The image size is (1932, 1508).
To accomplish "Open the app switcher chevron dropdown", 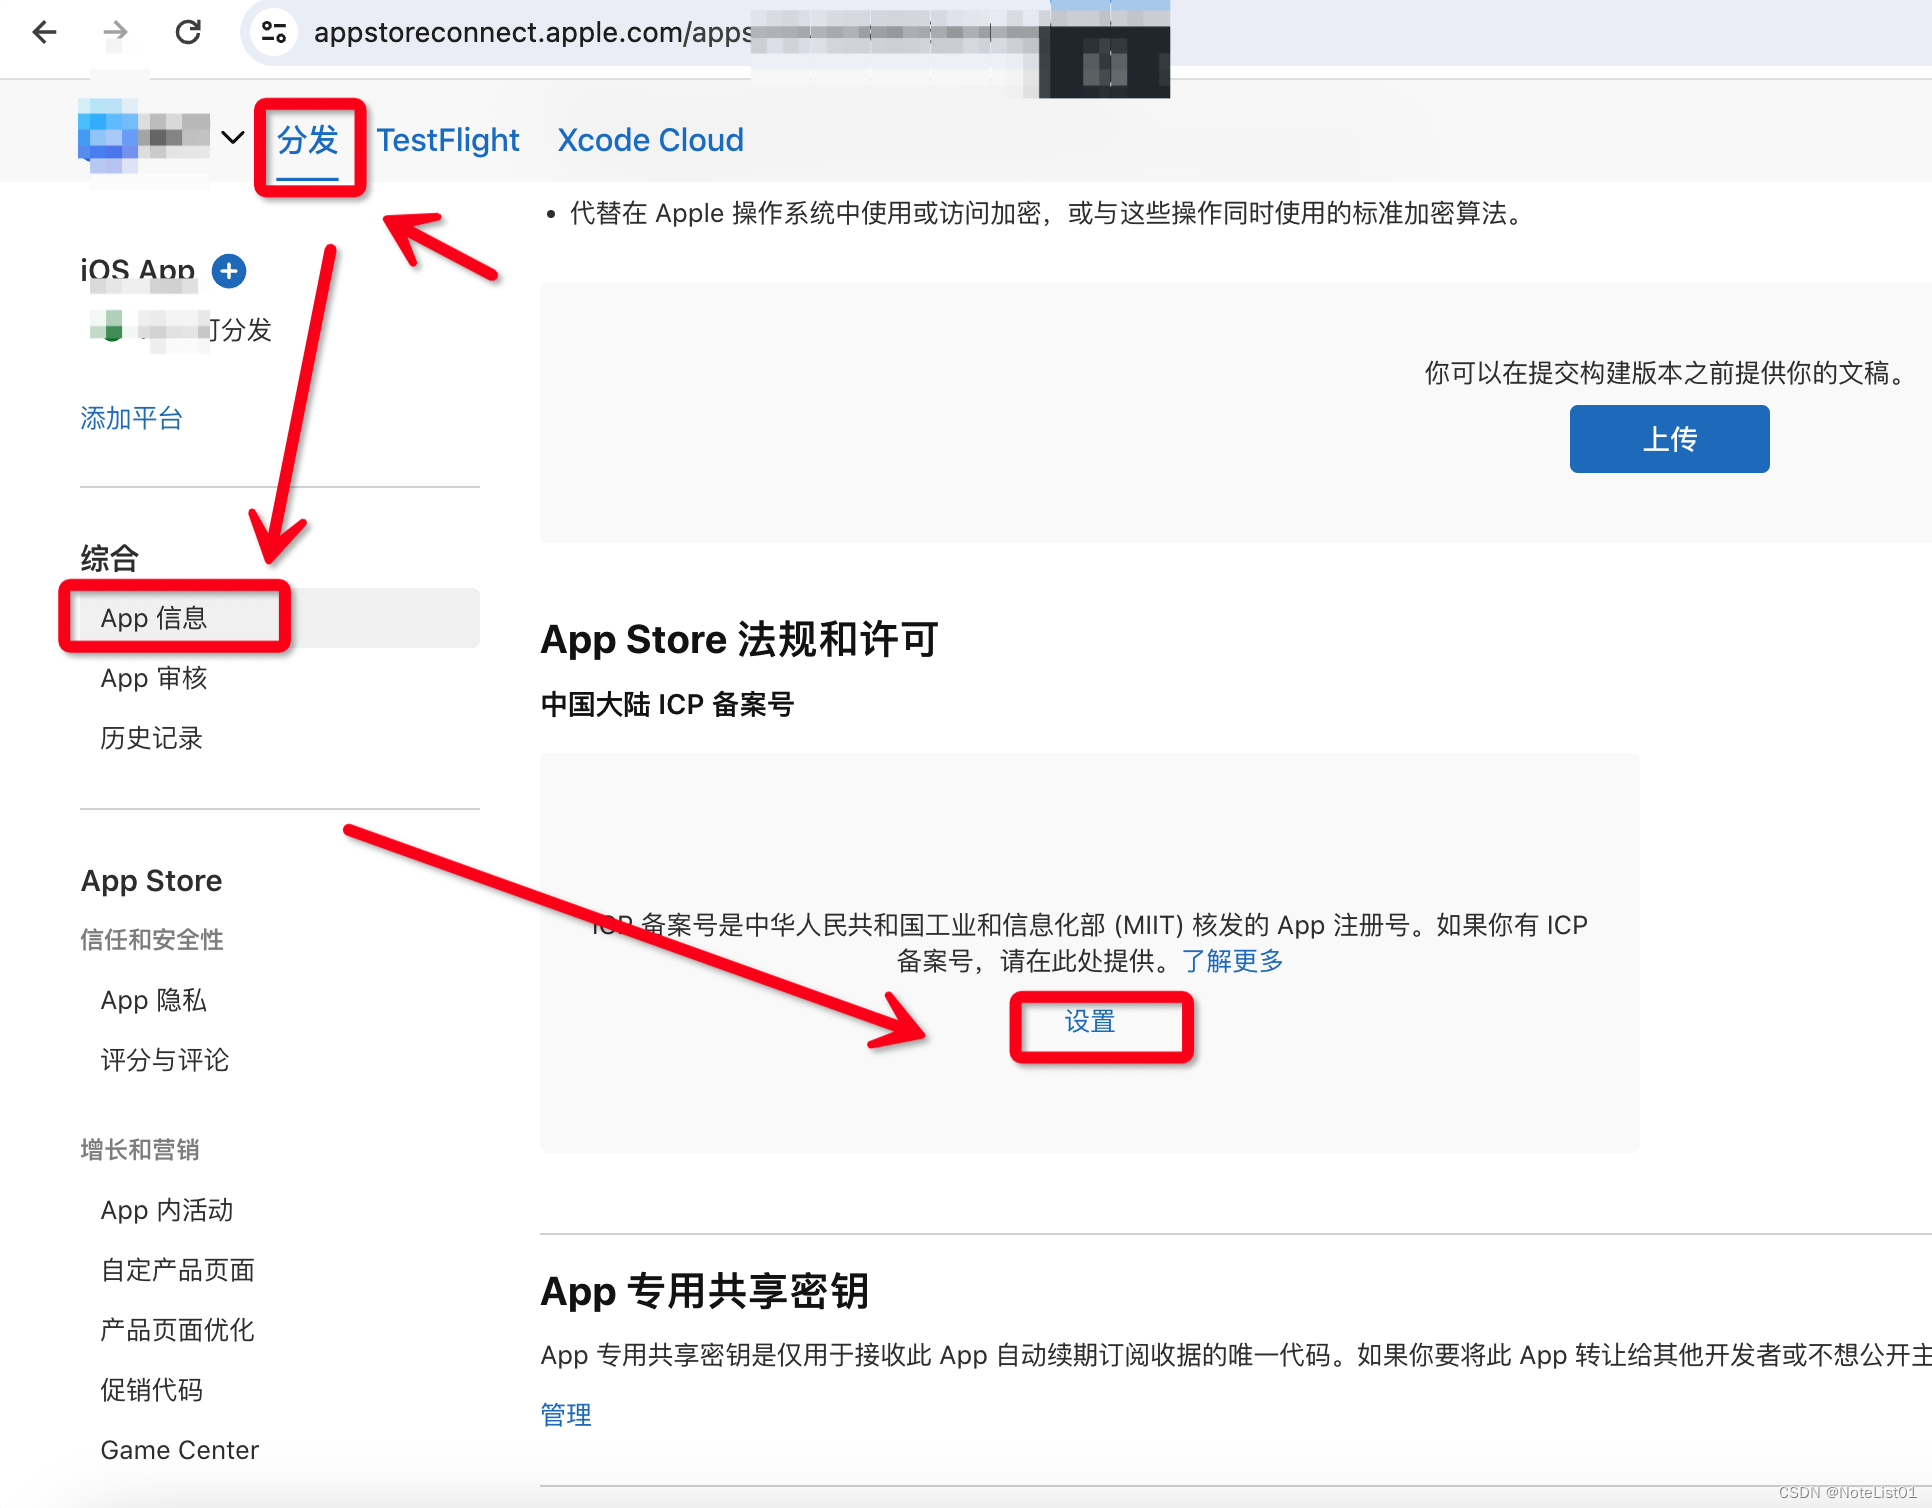I will pos(233,138).
